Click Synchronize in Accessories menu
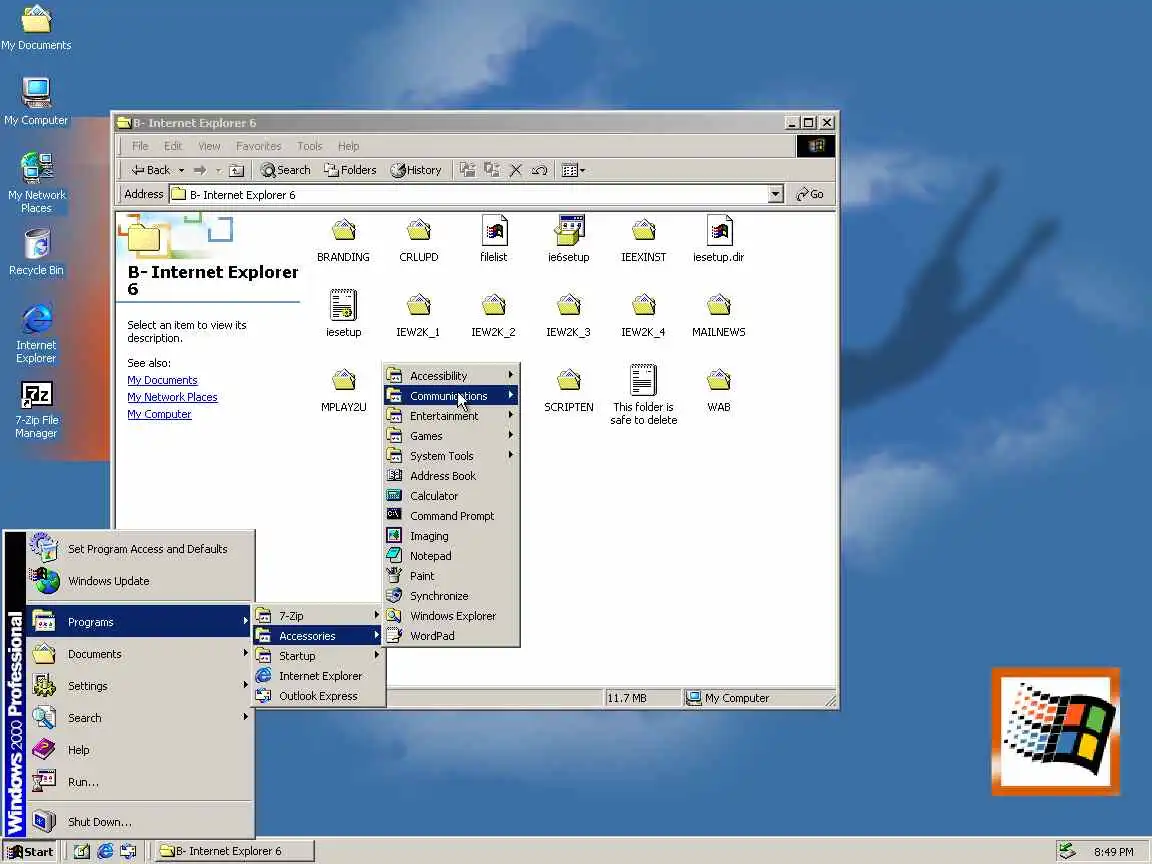This screenshot has height=864, width=1152. (451, 596)
